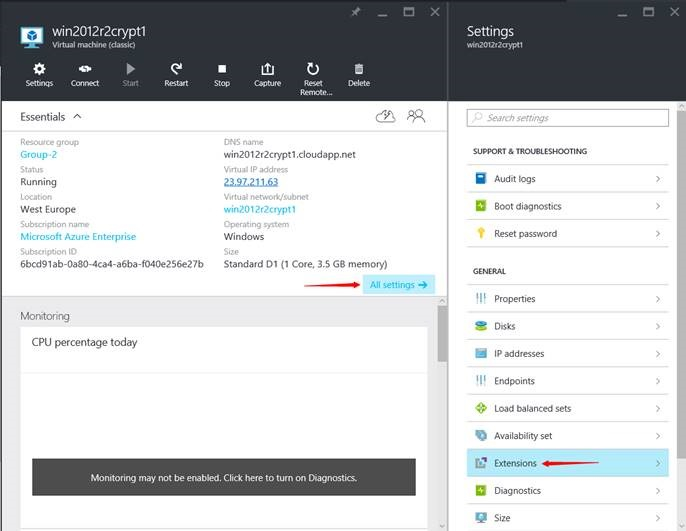Viewport: 686px width, 531px height.
Task: Stop the virtual machine
Action: [222, 74]
